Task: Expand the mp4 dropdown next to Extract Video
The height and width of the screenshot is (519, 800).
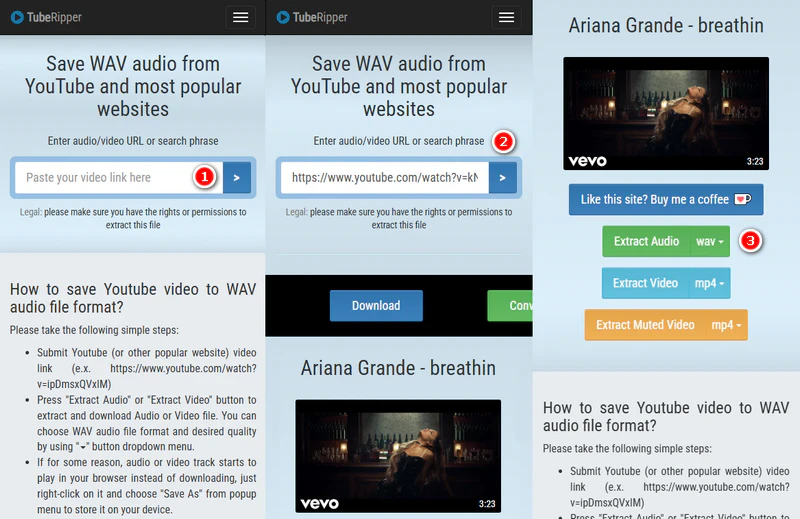Action: point(710,284)
